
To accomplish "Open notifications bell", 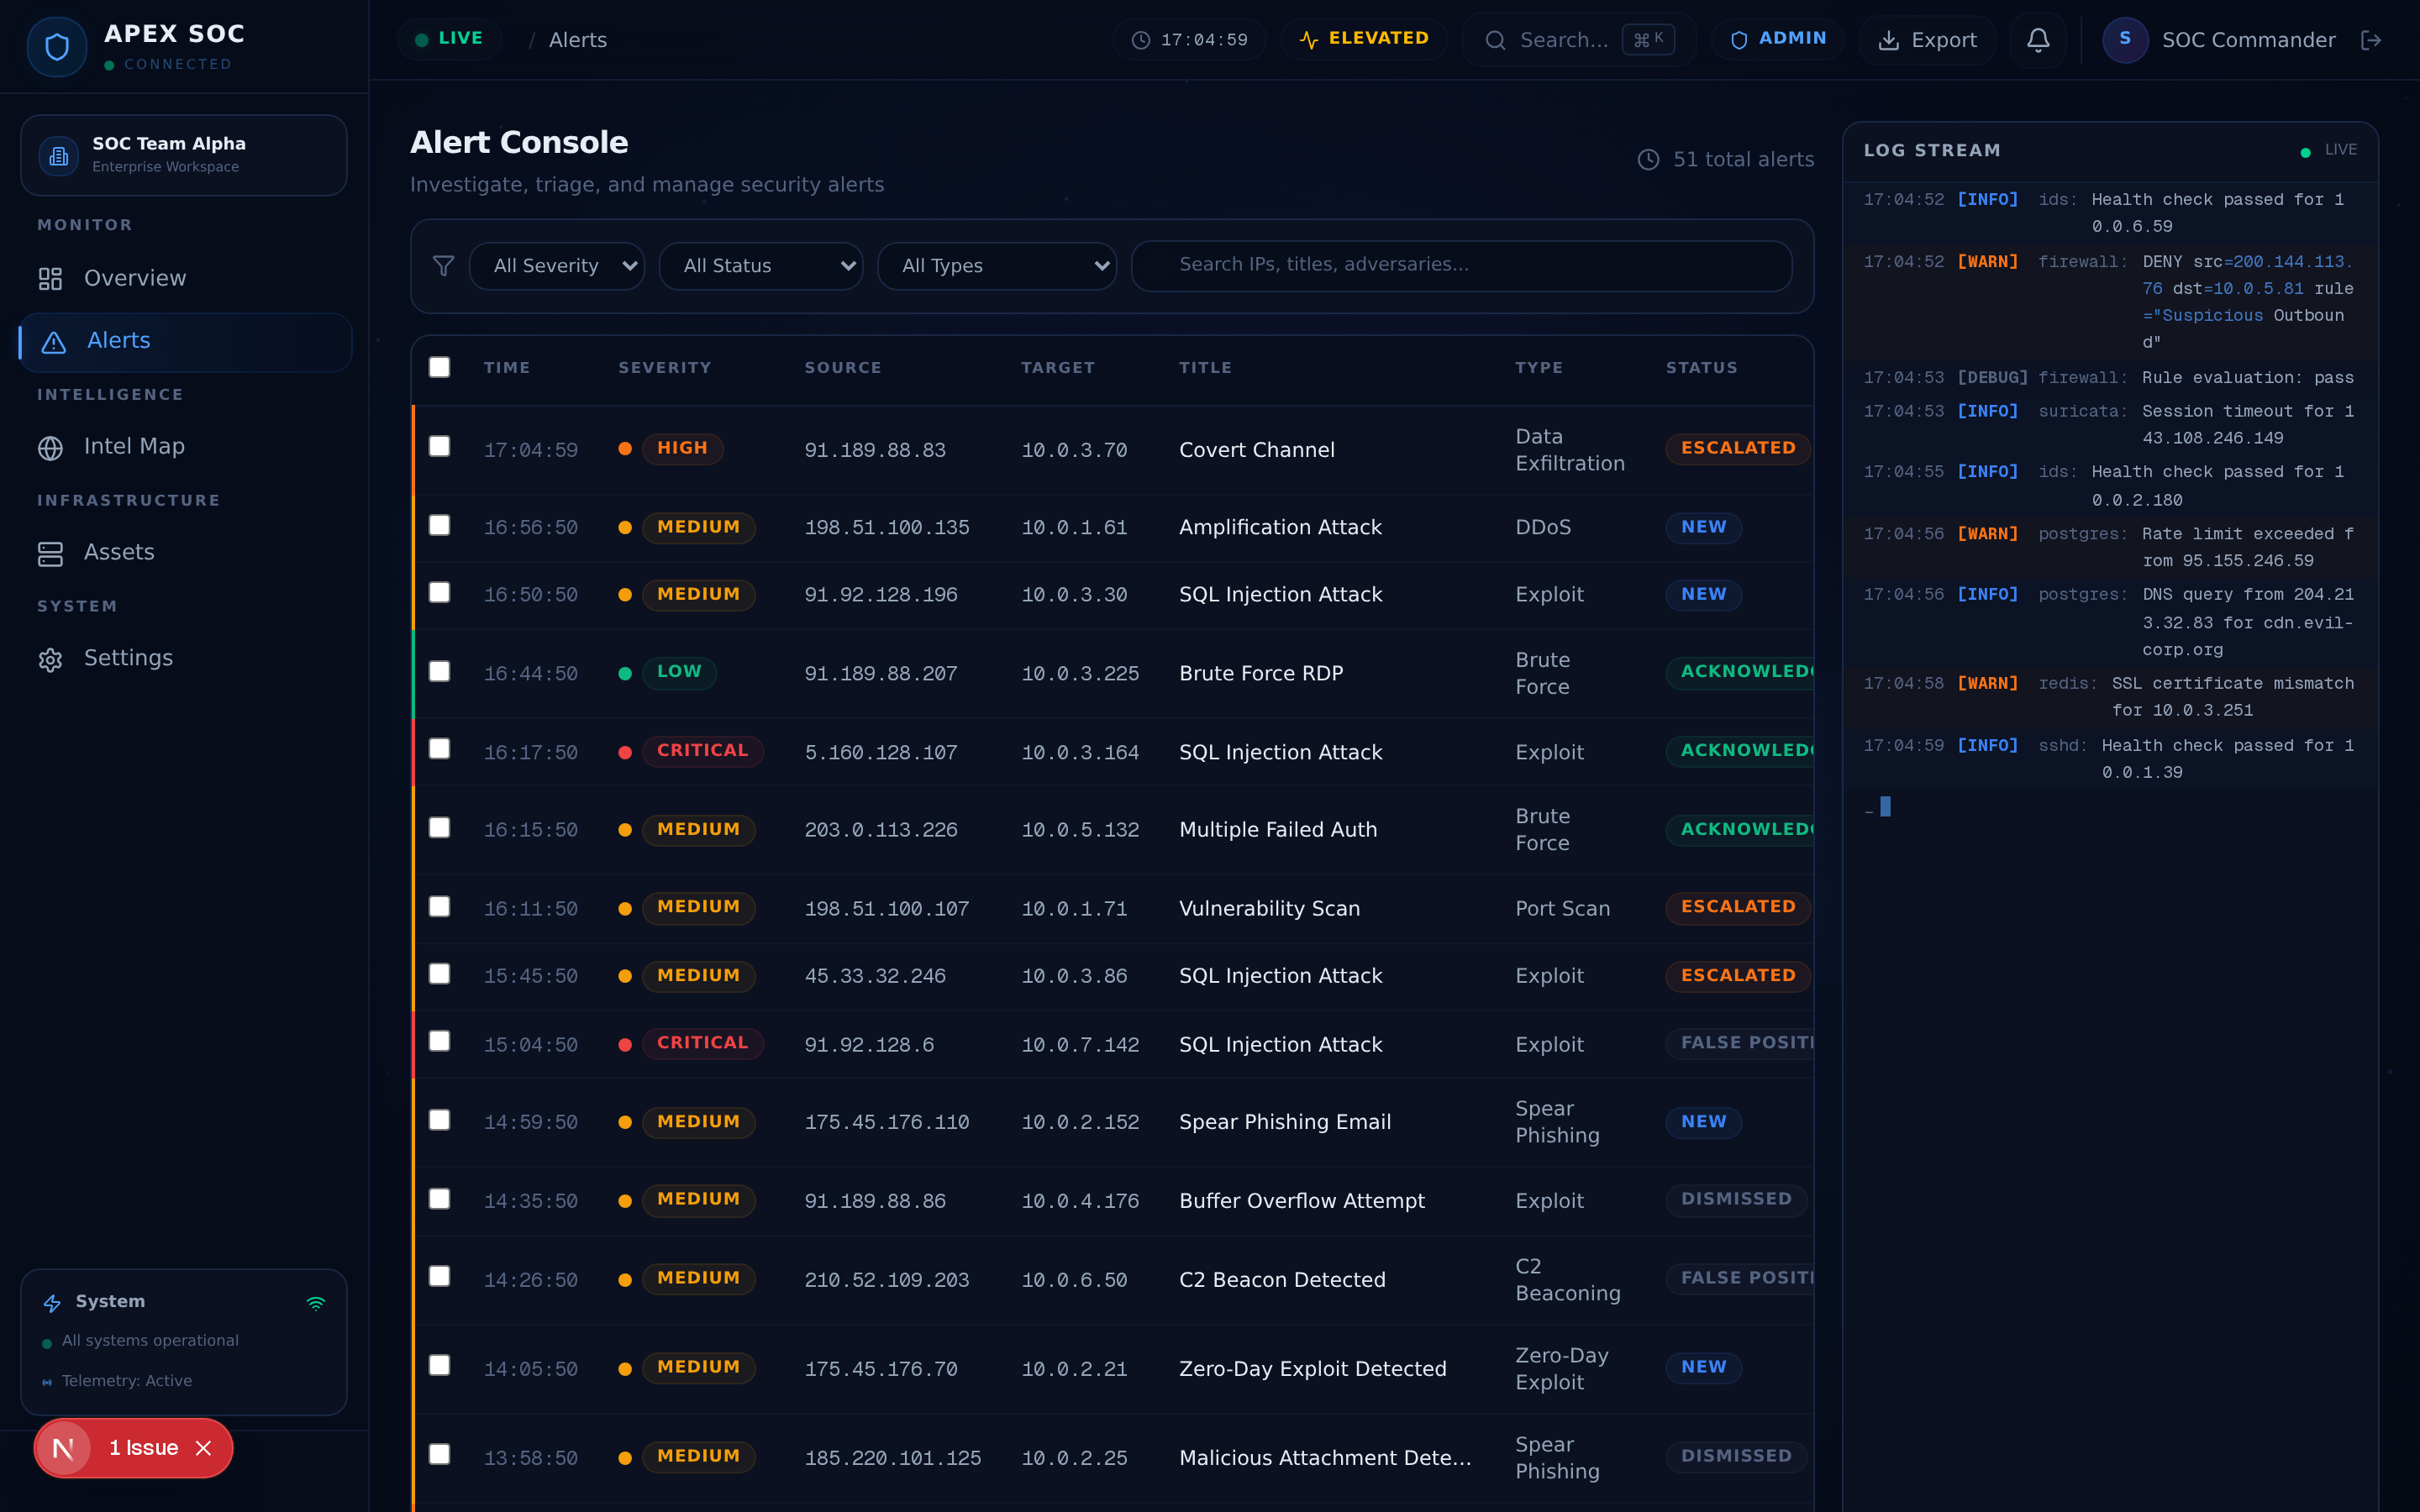I will [2038, 40].
